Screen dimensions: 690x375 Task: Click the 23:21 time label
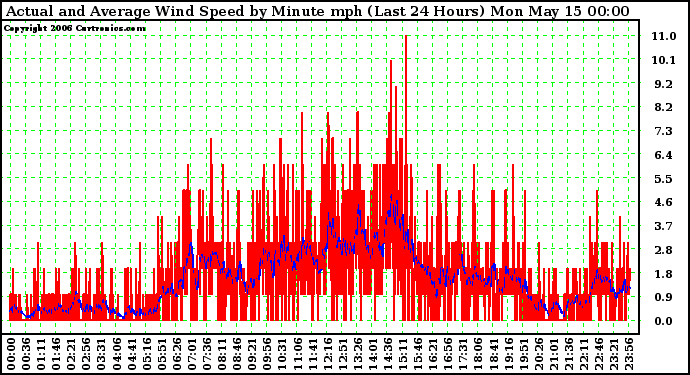[613, 354]
